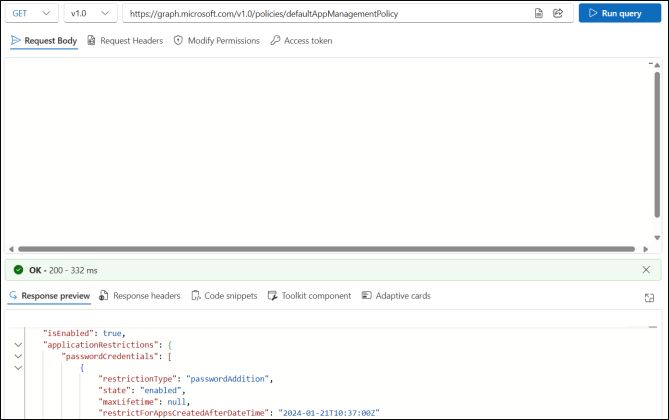This screenshot has width=669, height=420.
Task: Expand the response area with expand icon
Action: (x=649, y=298)
